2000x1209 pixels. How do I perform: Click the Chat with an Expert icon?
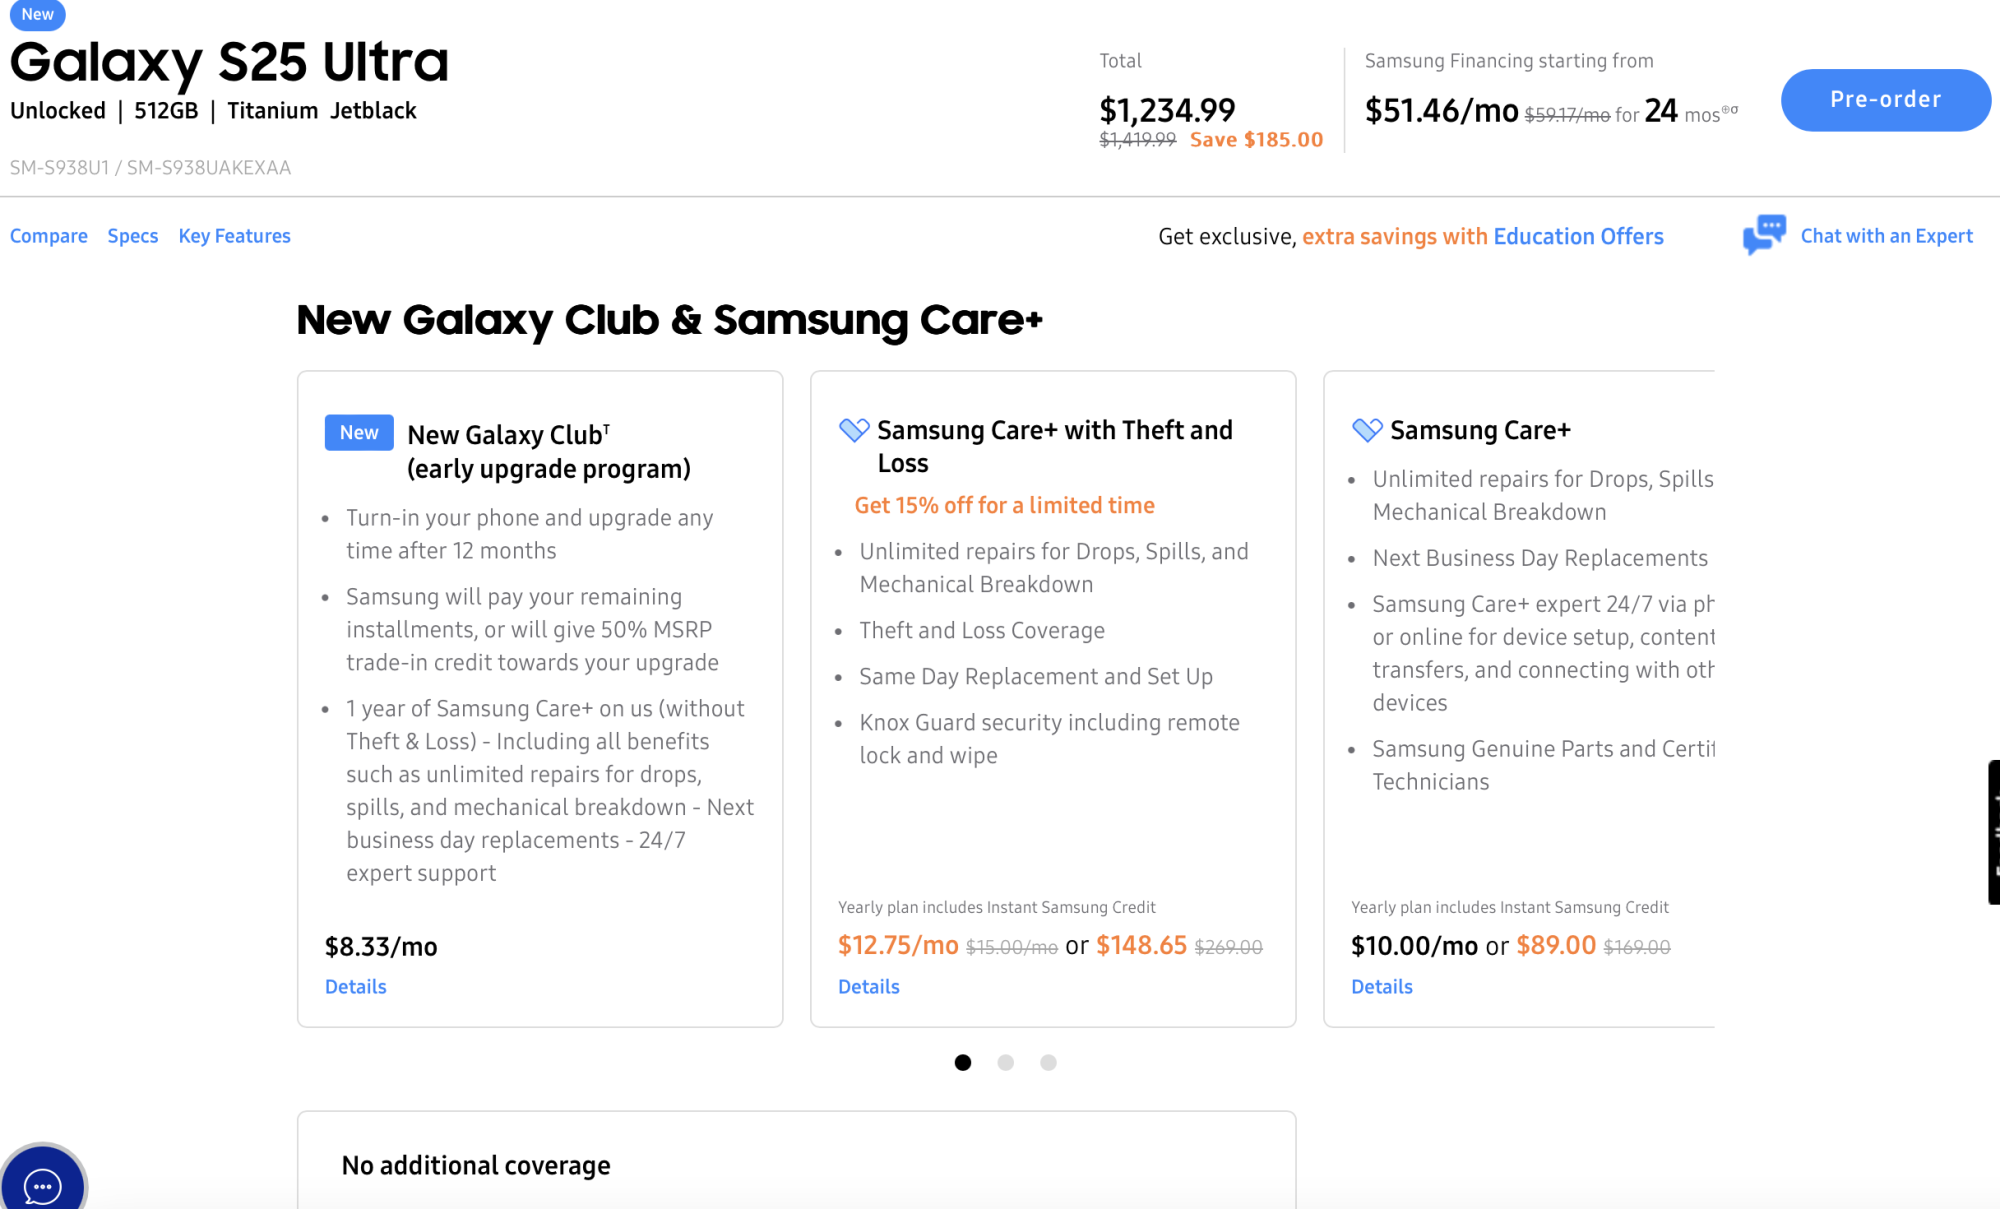[1764, 235]
